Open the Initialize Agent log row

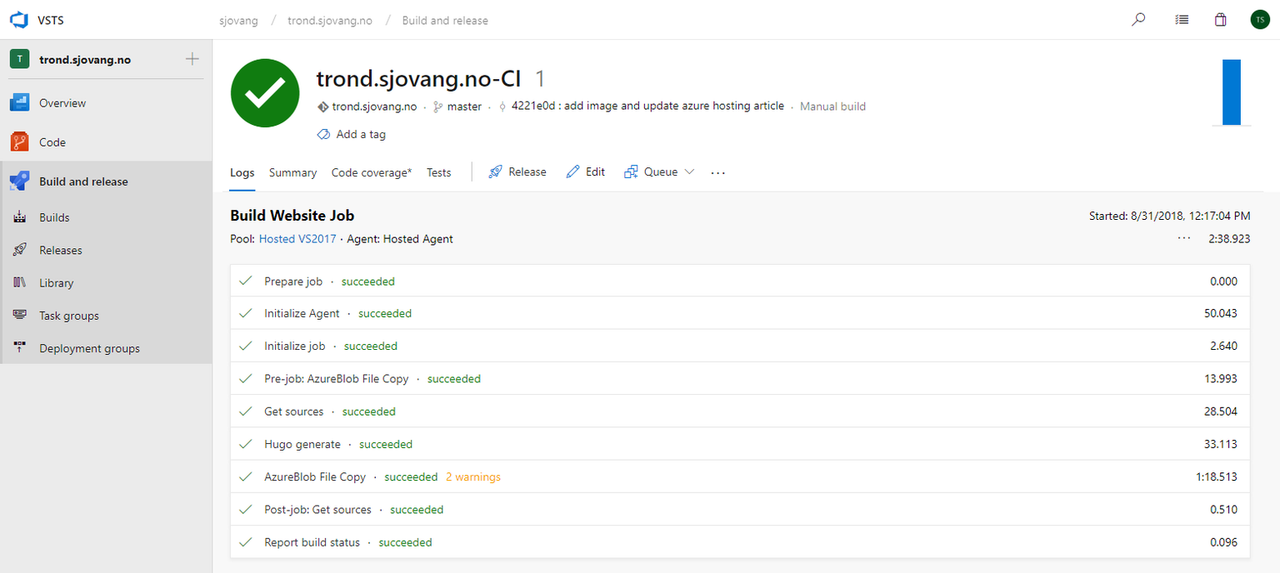click(x=740, y=313)
